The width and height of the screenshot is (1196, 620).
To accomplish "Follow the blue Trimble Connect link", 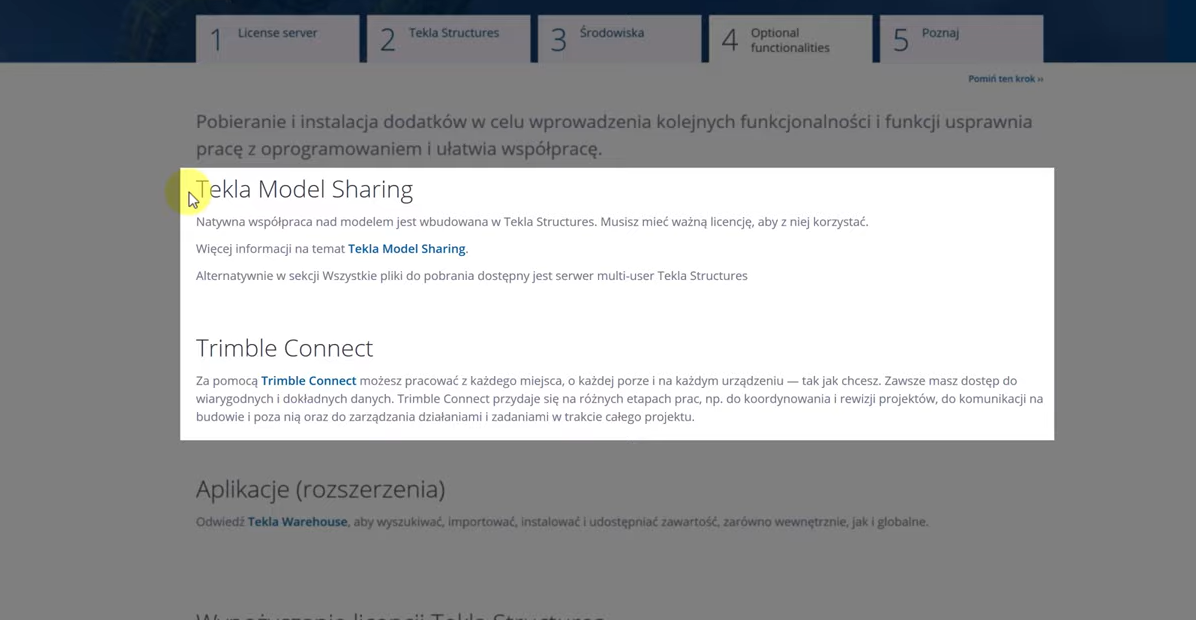I will tap(308, 381).
